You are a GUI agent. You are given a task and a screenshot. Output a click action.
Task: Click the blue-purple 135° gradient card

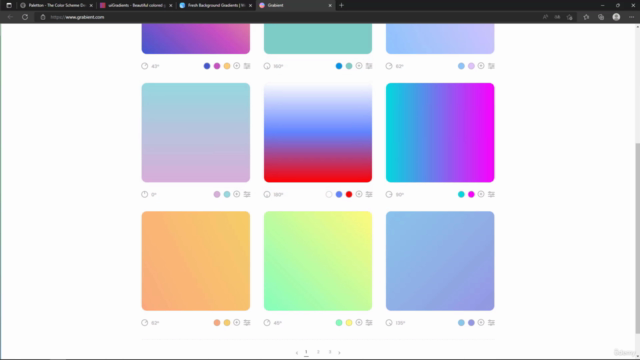(x=440, y=261)
